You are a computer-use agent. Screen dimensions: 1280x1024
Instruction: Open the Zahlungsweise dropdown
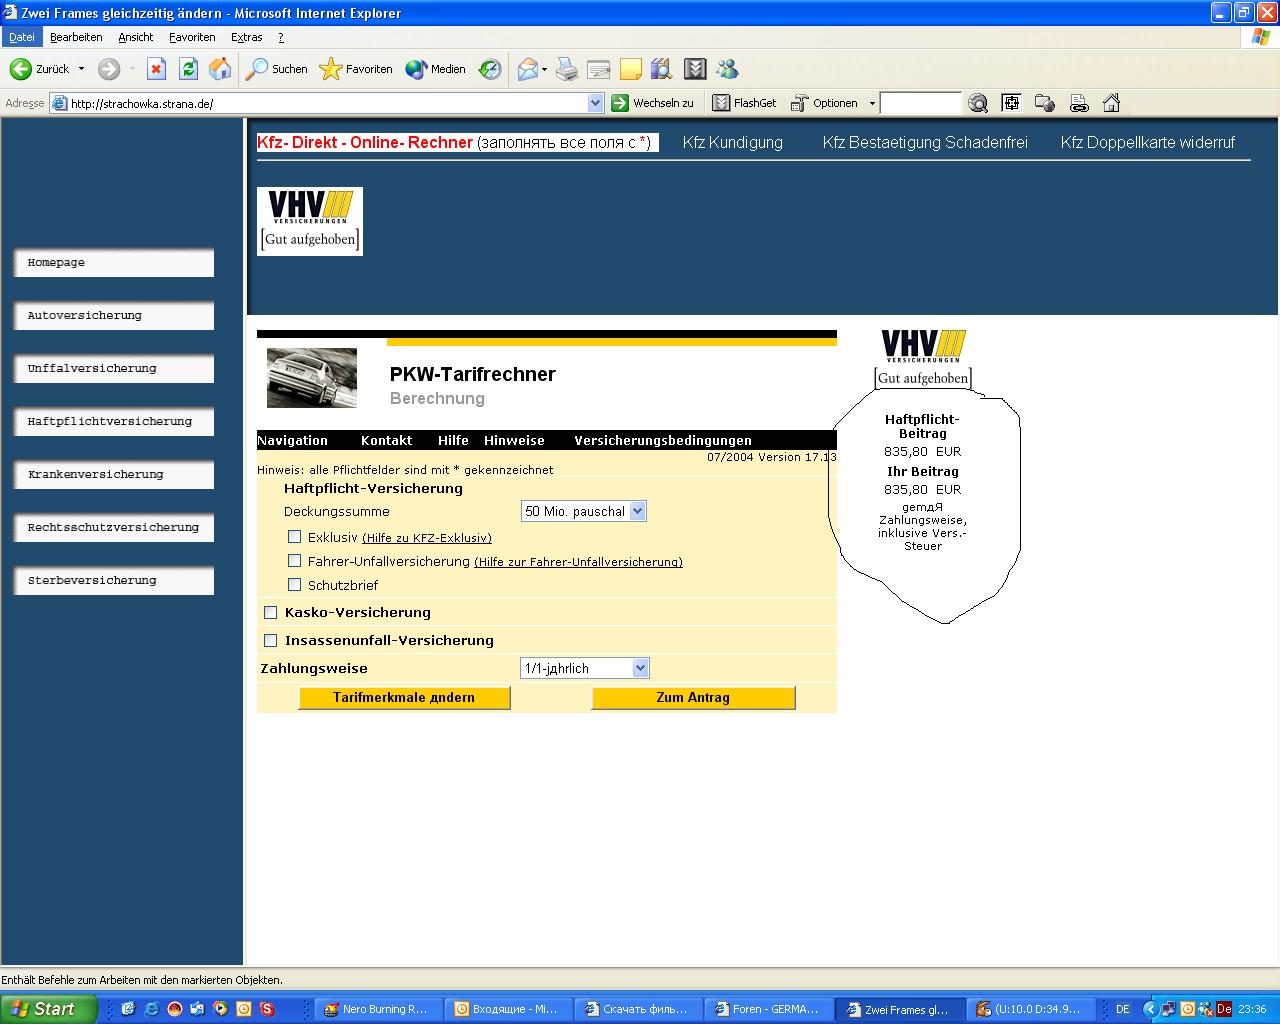[585, 668]
